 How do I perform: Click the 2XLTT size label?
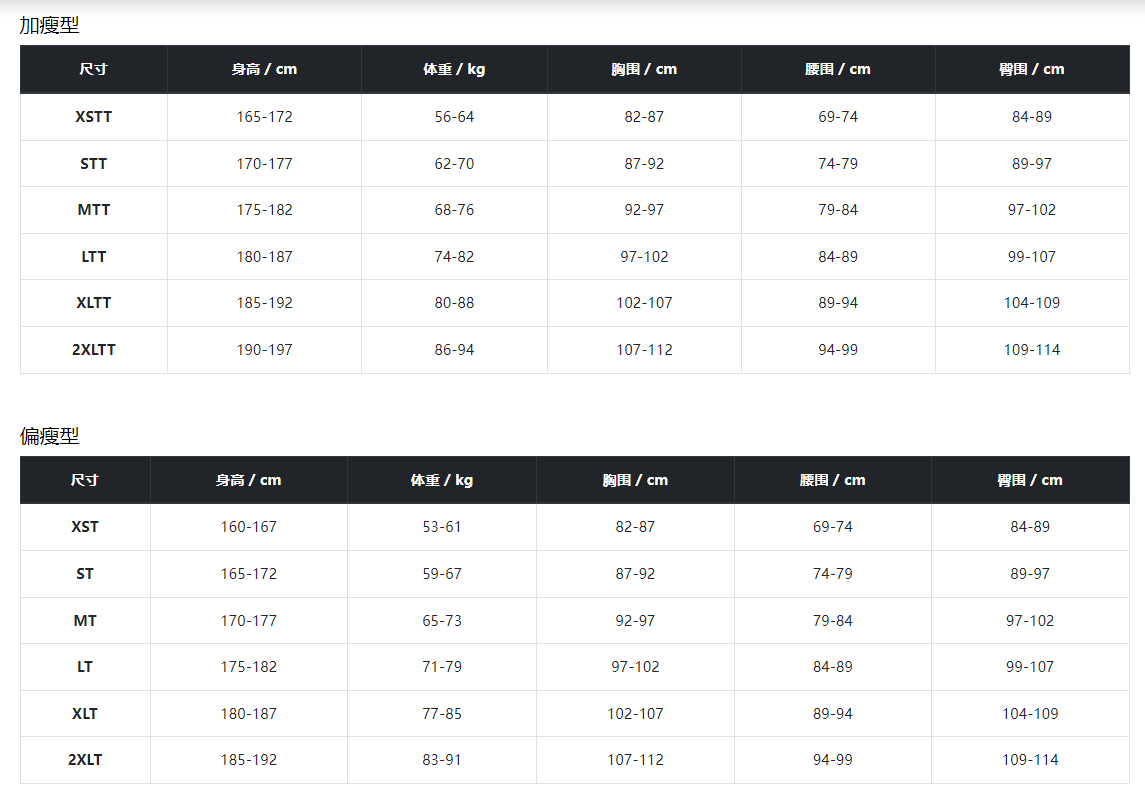pyautogui.click(x=94, y=350)
